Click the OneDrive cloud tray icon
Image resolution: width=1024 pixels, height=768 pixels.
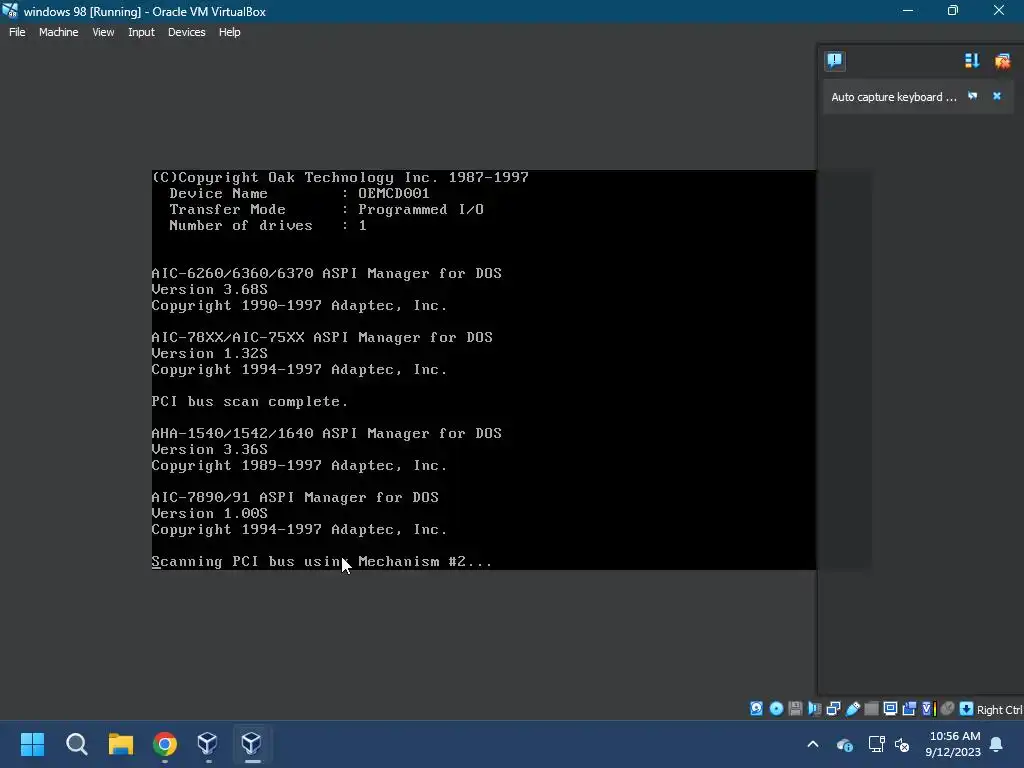[x=844, y=744]
